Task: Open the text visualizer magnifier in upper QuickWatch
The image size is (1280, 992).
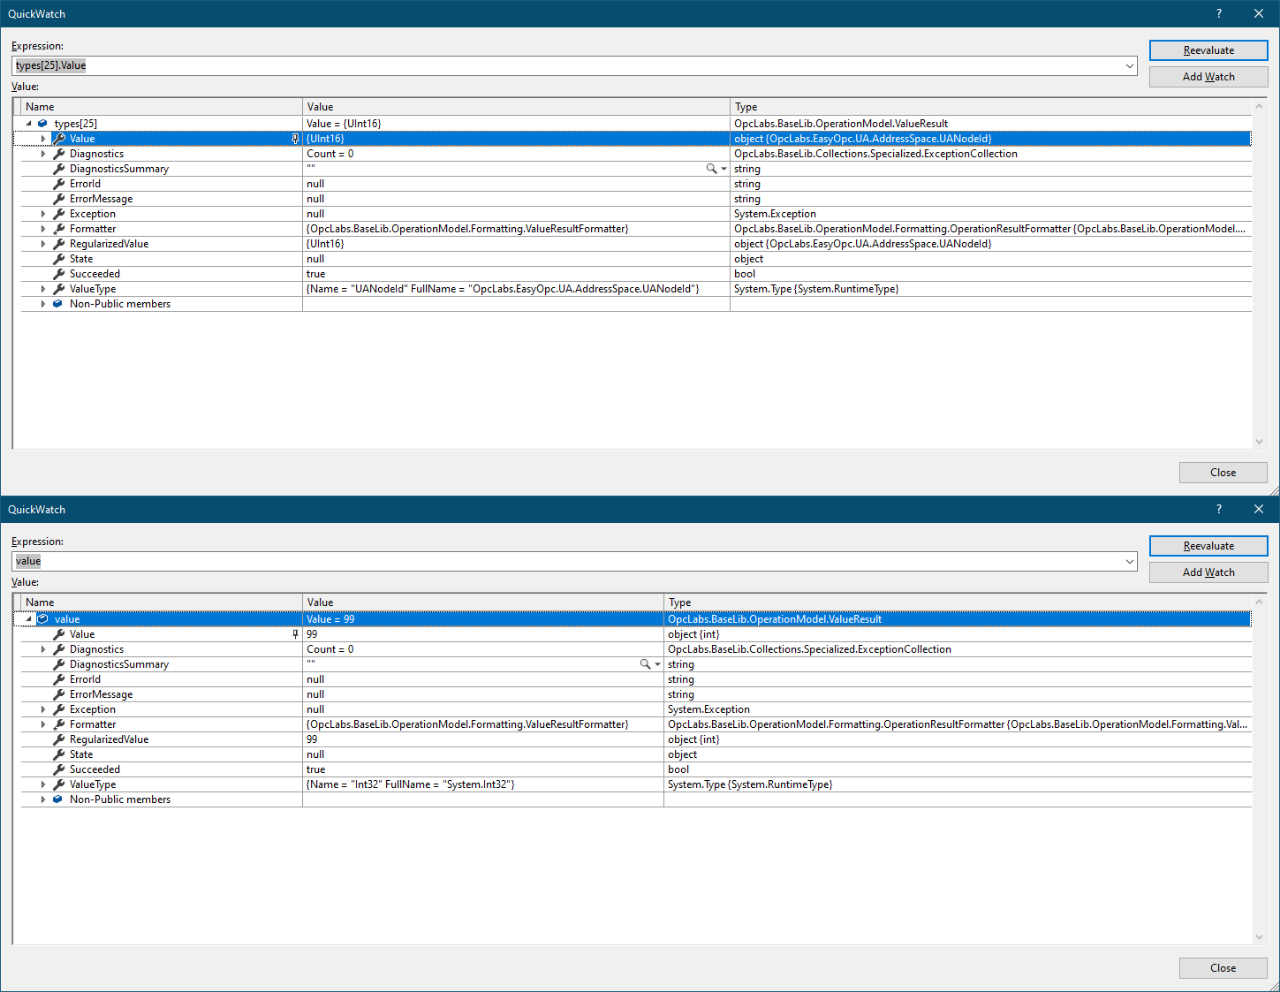Action: coord(711,169)
